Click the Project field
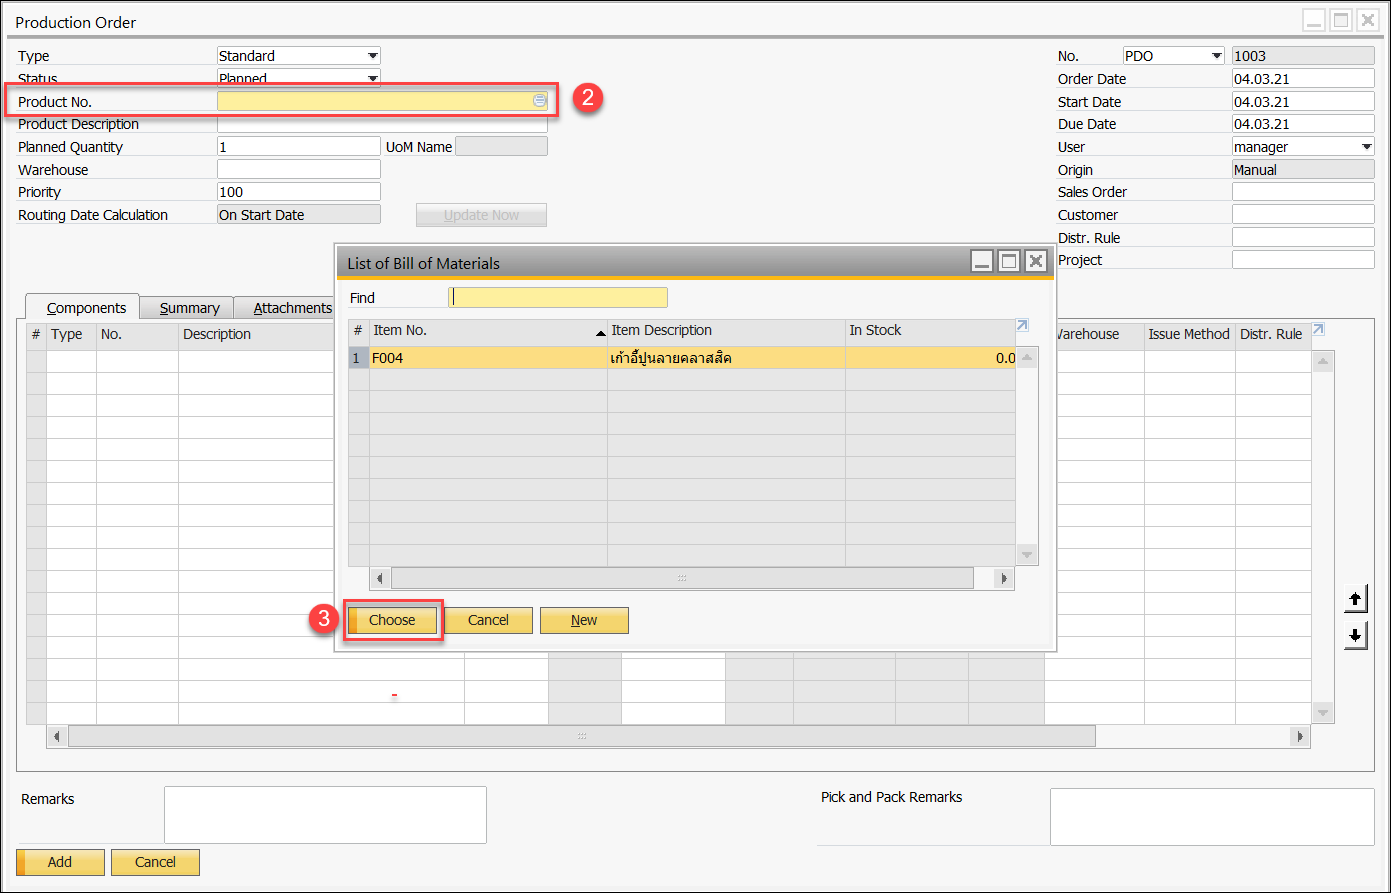This screenshot has width=1391, height=893. [x=1303, y=259]
